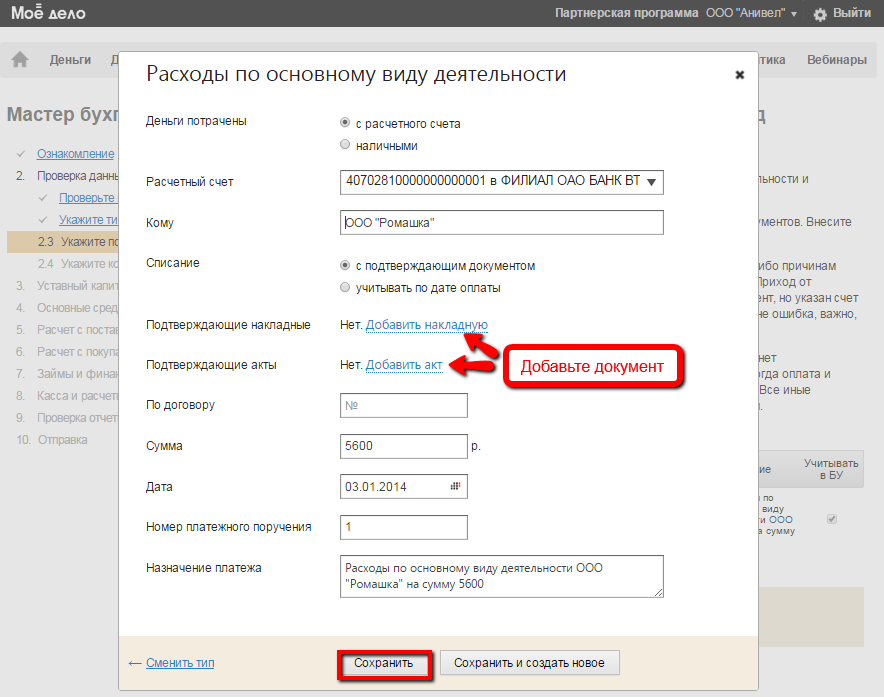Click 'Сохранить и создать новое' button
This screenshot has width=884, height=697.
coord(529,663)
